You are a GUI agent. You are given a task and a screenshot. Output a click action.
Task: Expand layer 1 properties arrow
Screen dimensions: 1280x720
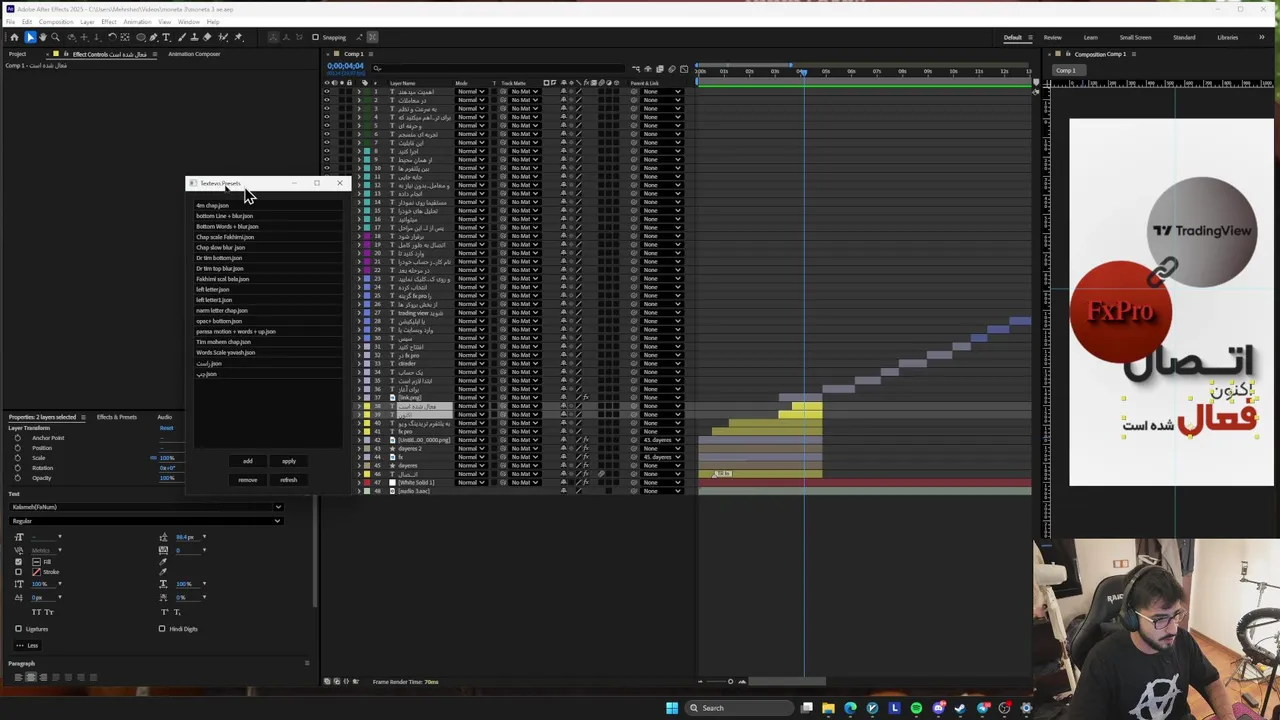(359, 92)
